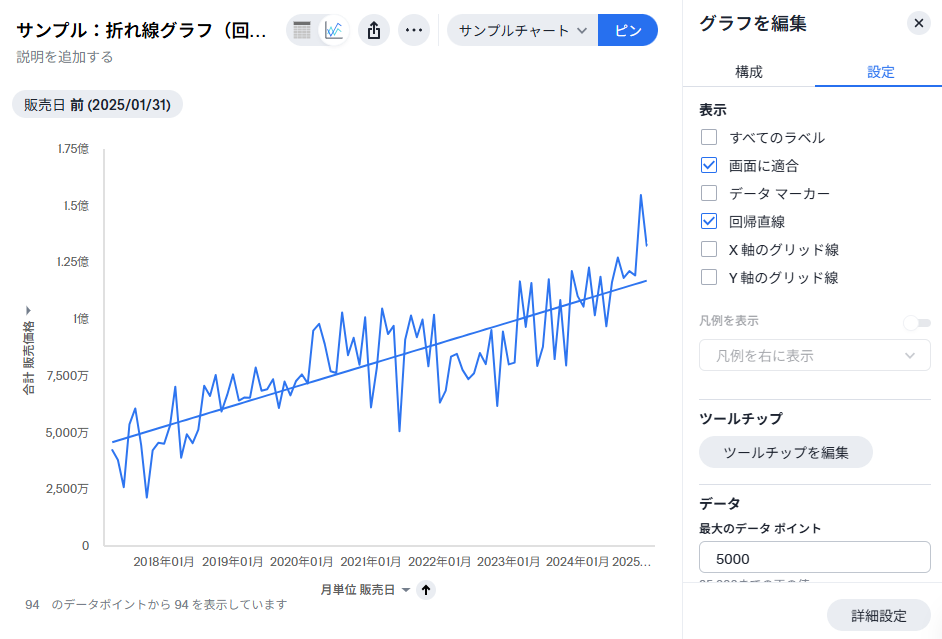Close the グラフを編集 panel
This screenshot has width=942, height=639.
pyautogui.click(x=918, y=23)
